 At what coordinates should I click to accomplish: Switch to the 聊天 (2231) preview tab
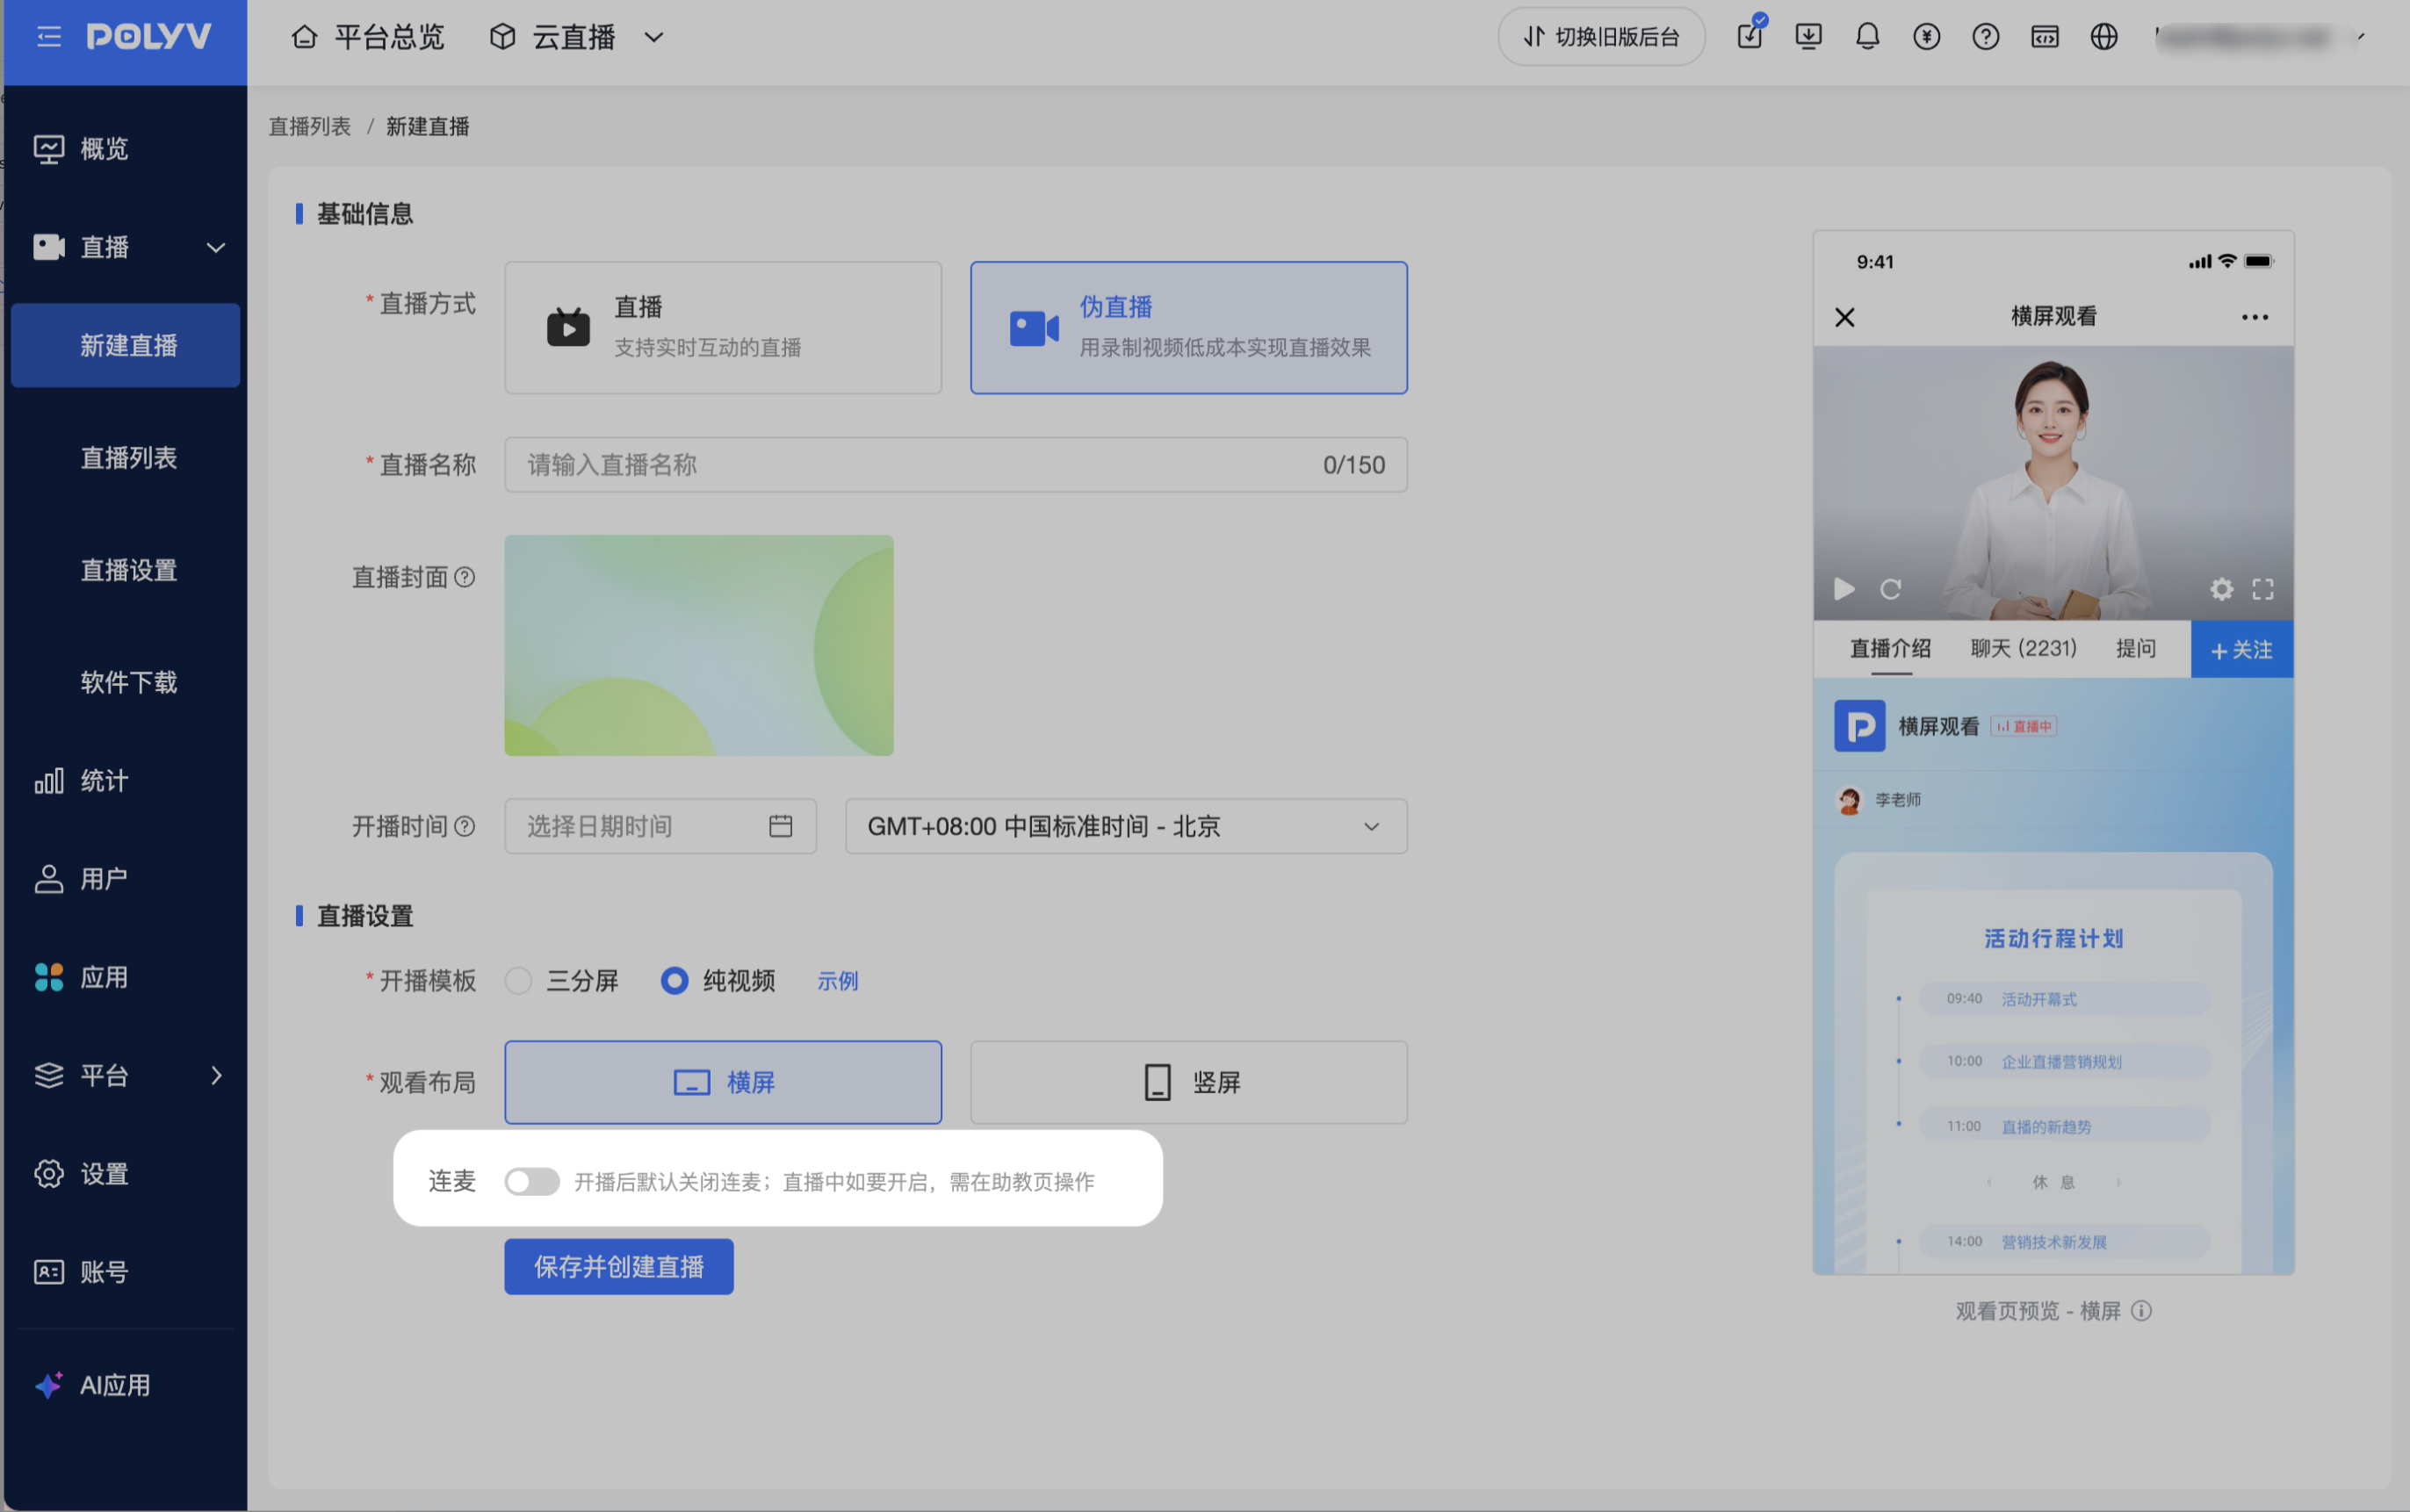pyautogui.click(x=2023, y=649)
